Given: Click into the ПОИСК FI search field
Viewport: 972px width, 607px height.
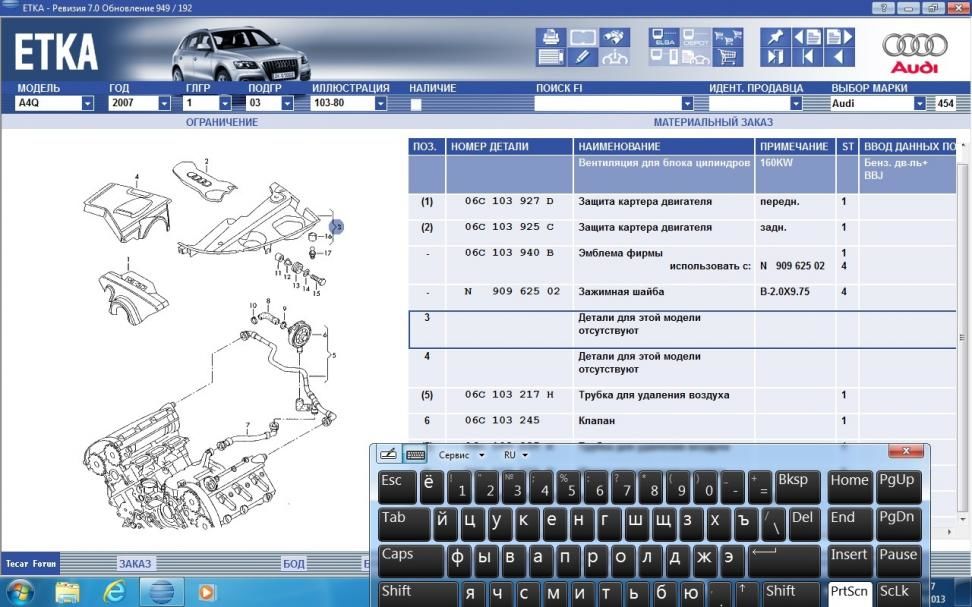Looking at the screenshot, I should tap(608, 104).
